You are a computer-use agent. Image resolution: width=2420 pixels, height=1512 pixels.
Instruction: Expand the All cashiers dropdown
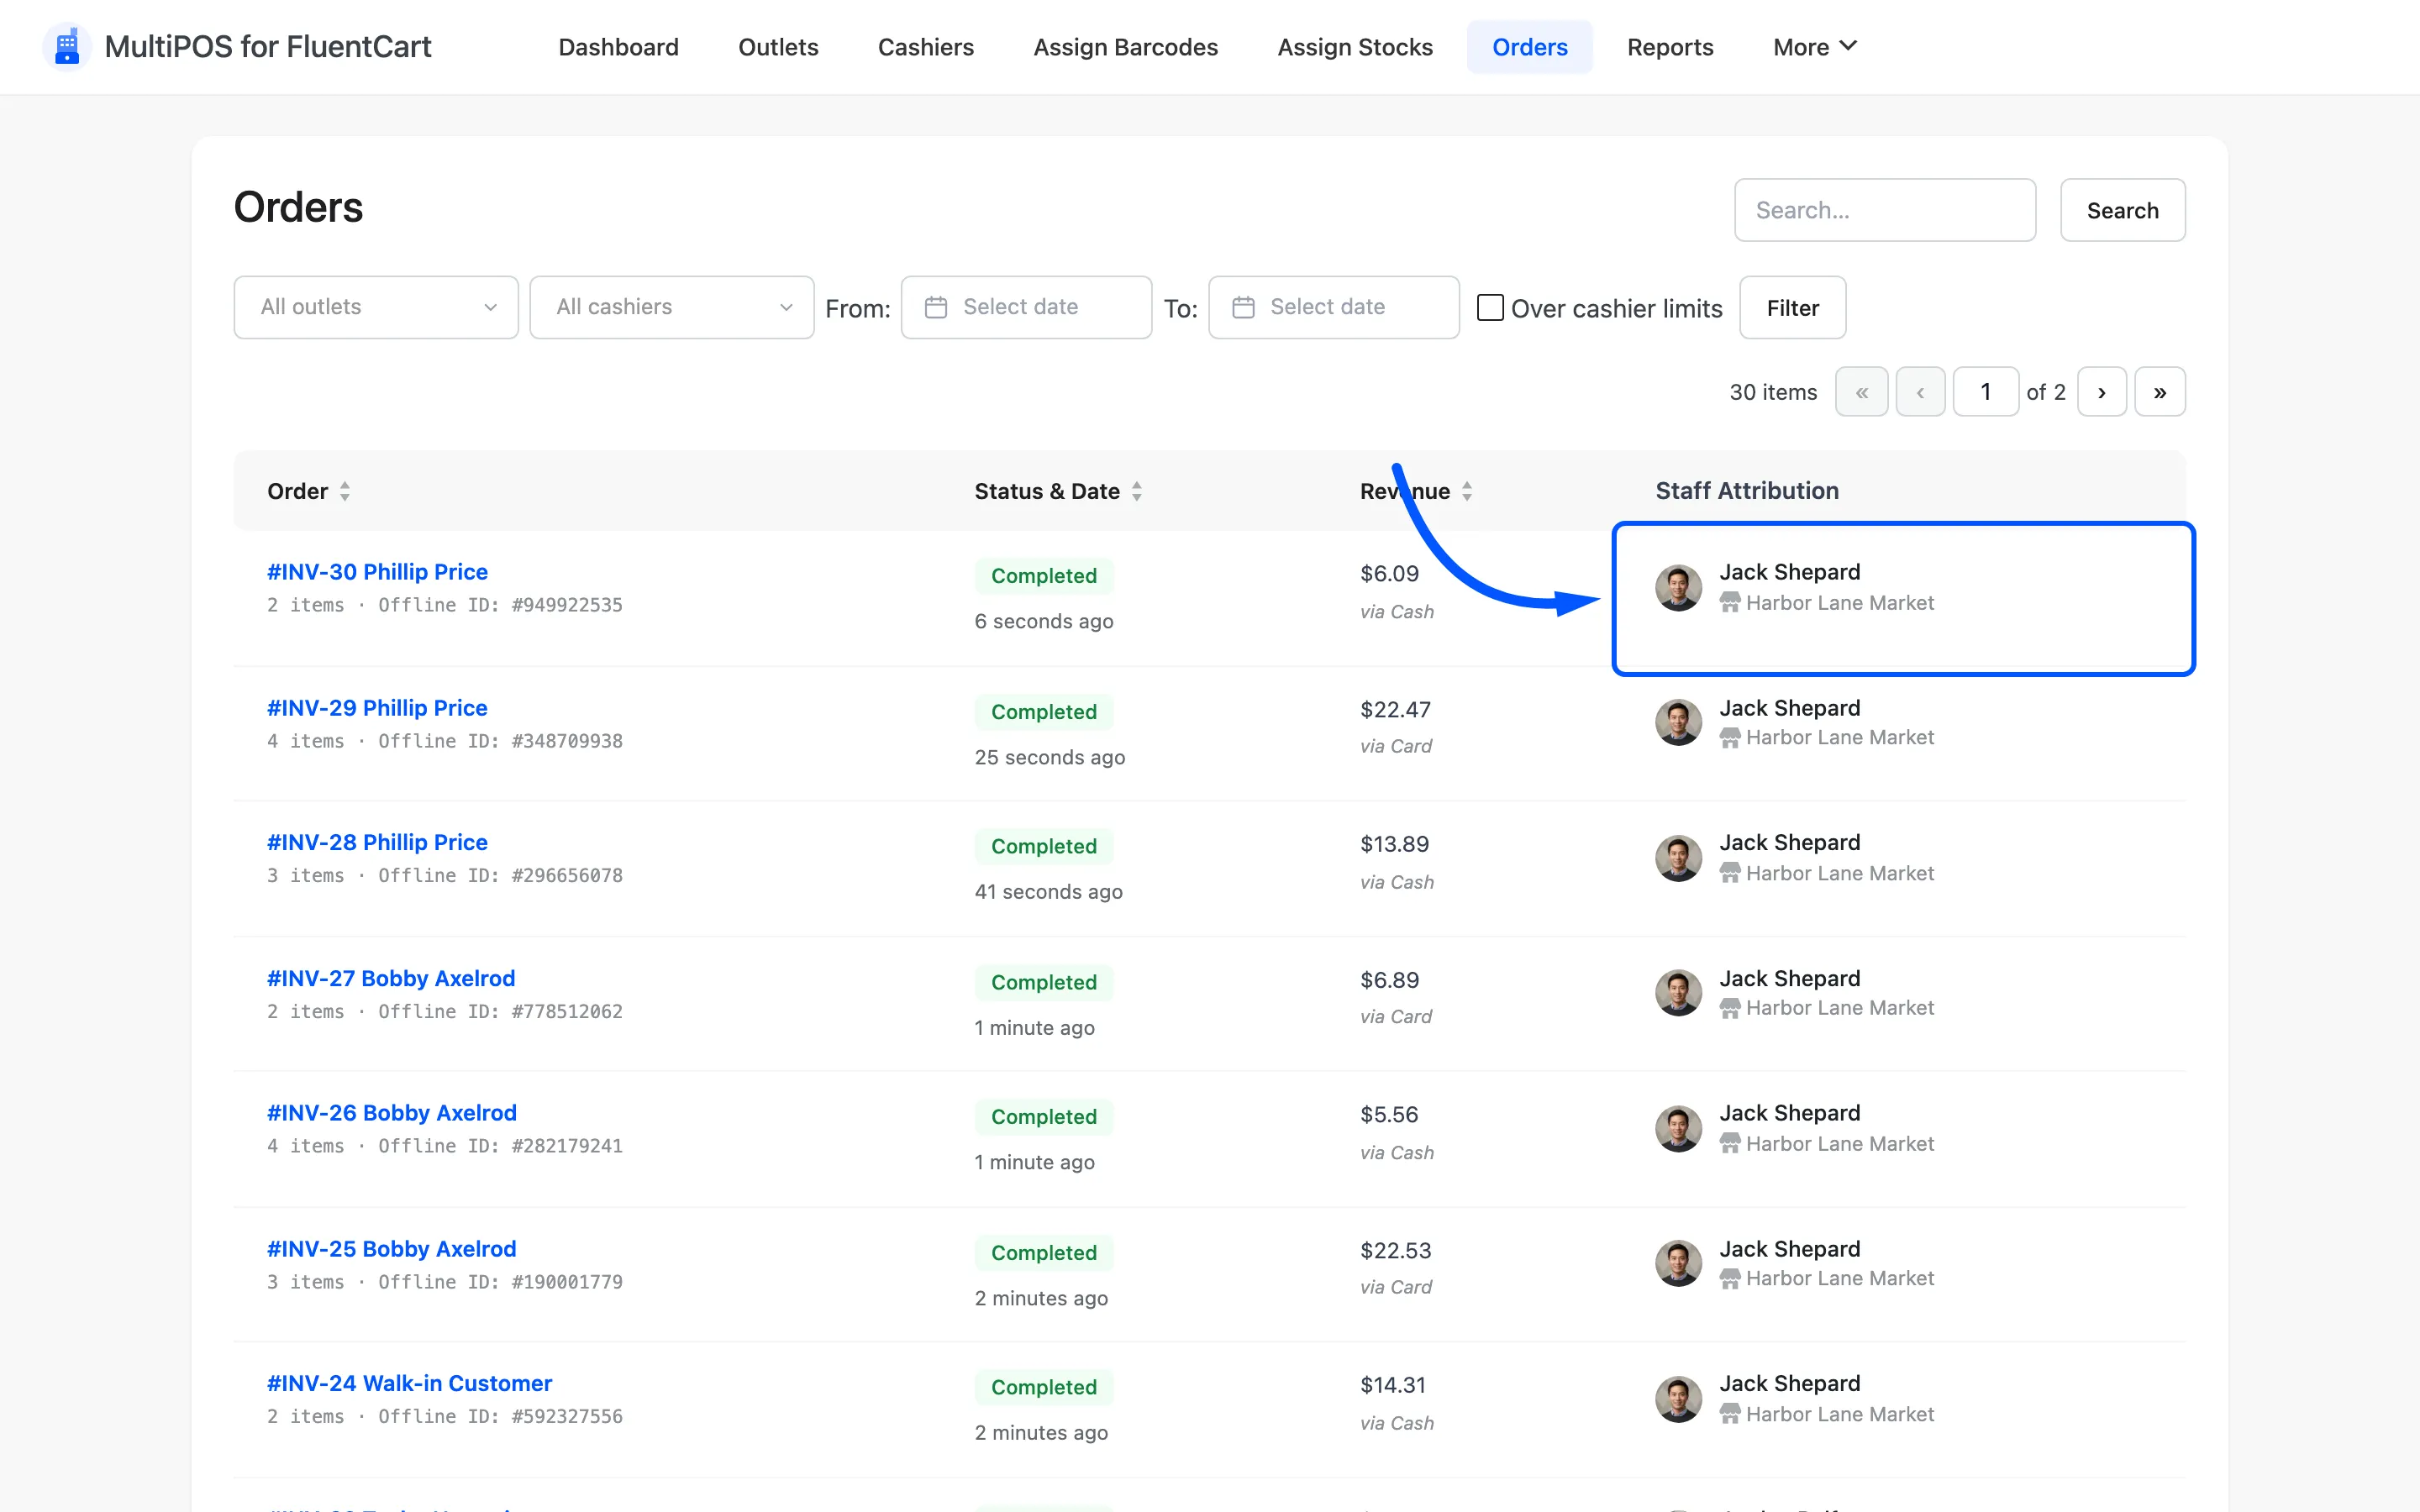pyautogui.click(x=672, y=307)
